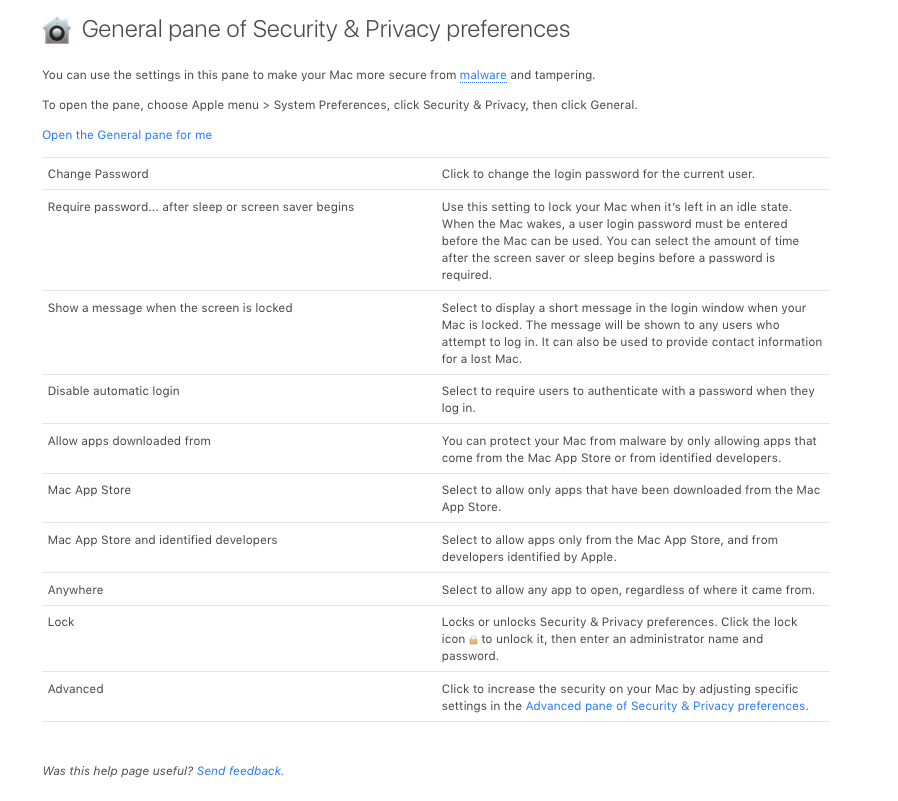Screen dimensions: 898x801
Task: Click the small orange lock icon
Action: (474, 640)
